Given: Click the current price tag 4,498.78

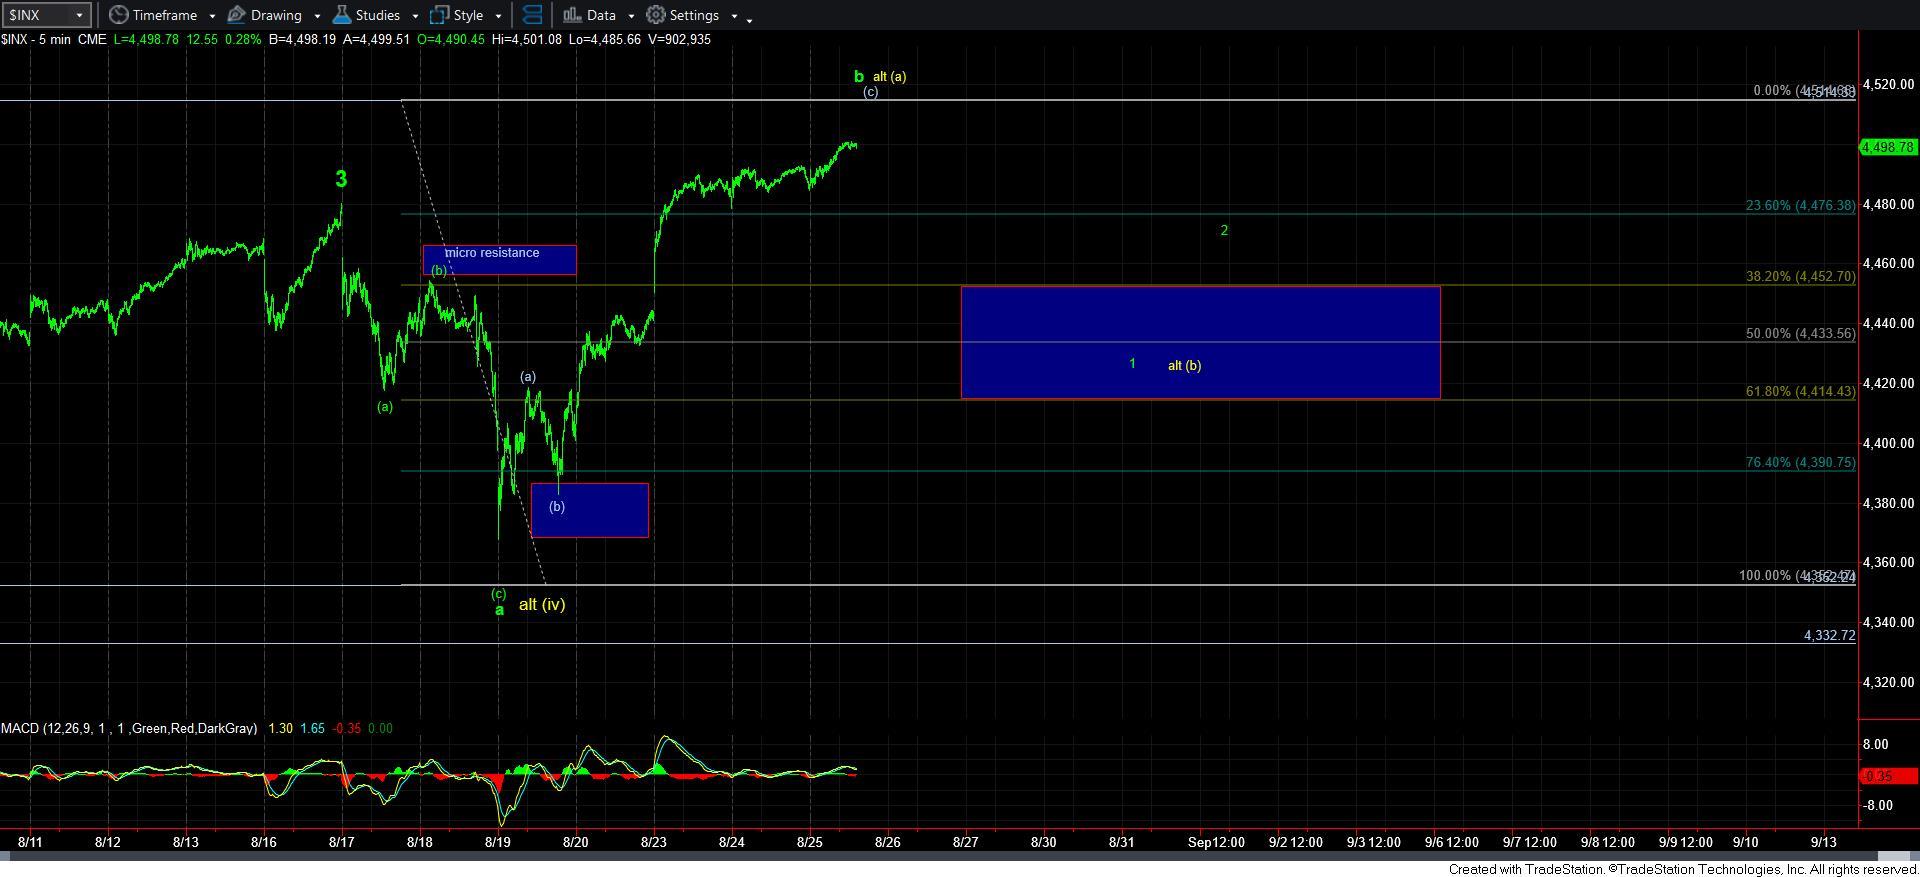Looking at the screenshot, I should [x=1888, y=147].
